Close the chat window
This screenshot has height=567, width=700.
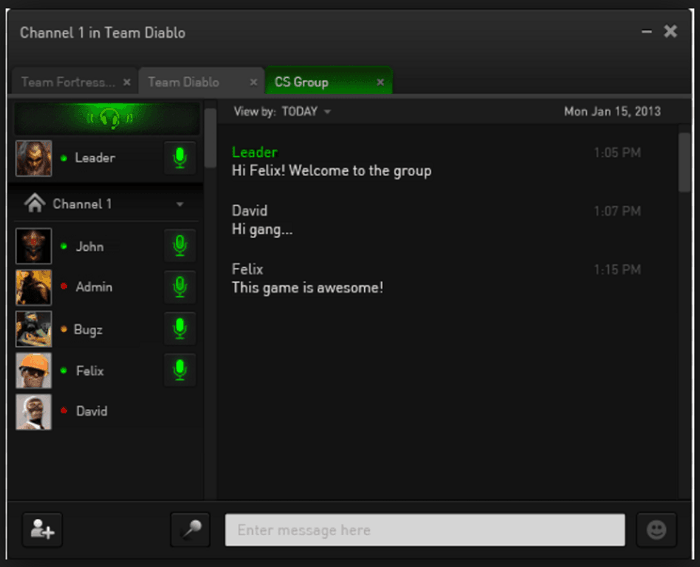[671, 31]
